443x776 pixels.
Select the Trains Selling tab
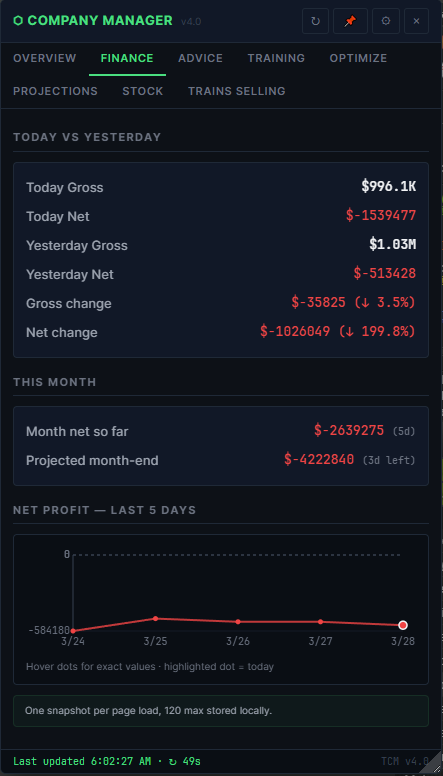click(237, 91)
